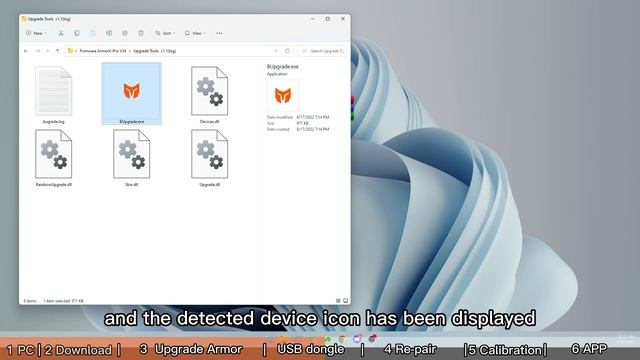
Task: Select the BUpgrade.exe application icon
Action: pyautogui.click(x=131, y=94)
